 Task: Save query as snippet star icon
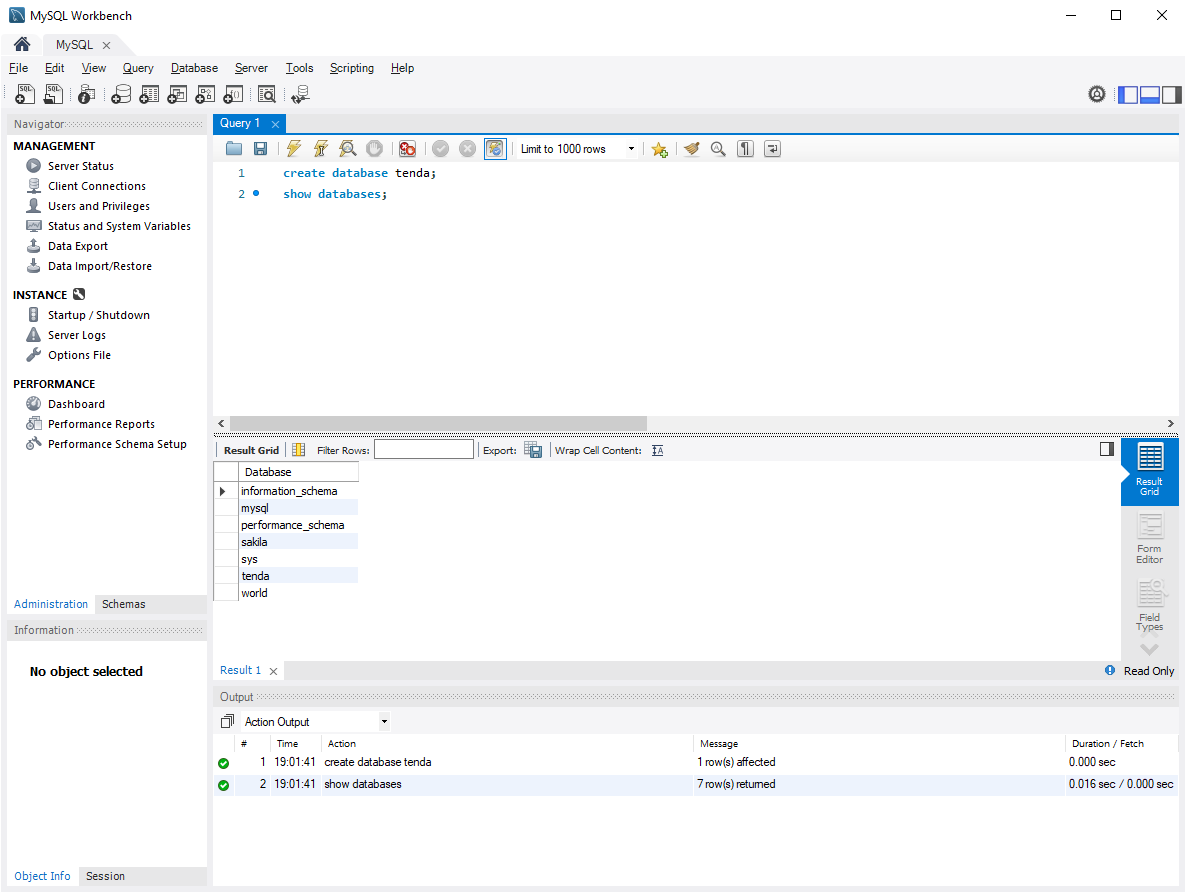(x=660, y=150)
